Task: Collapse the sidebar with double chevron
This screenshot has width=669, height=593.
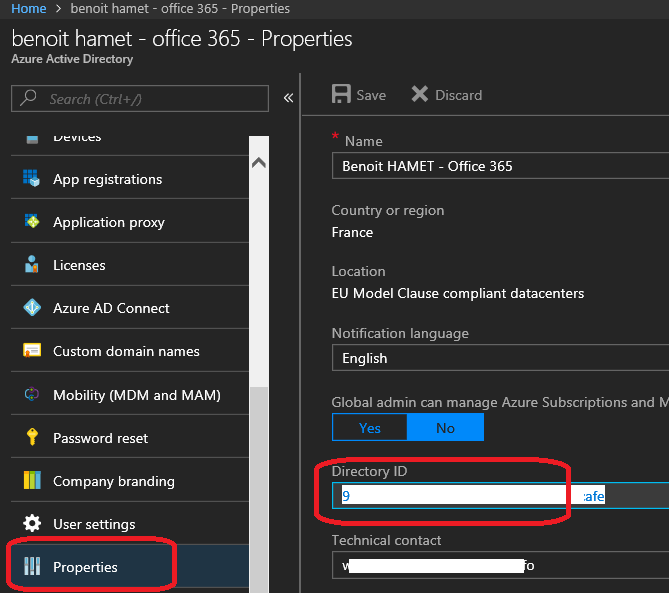Action: pyautogui.click(x=288, y=98)
